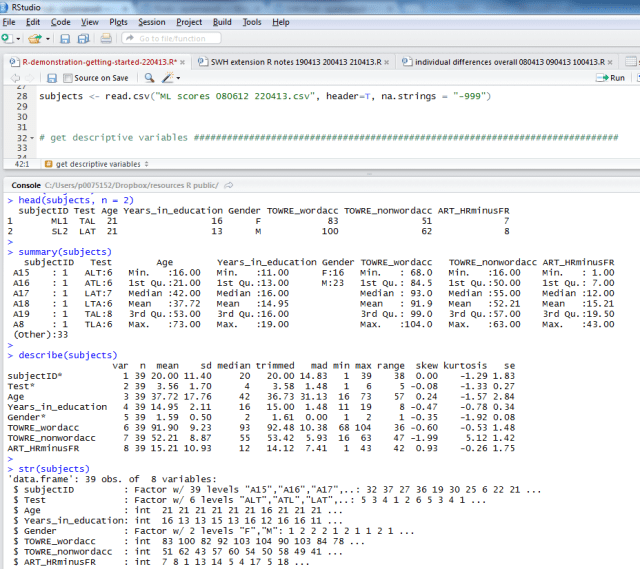Open the New File dropdown arrow
The width and height of the screenshot is (640, 569).
pos(18,38)
